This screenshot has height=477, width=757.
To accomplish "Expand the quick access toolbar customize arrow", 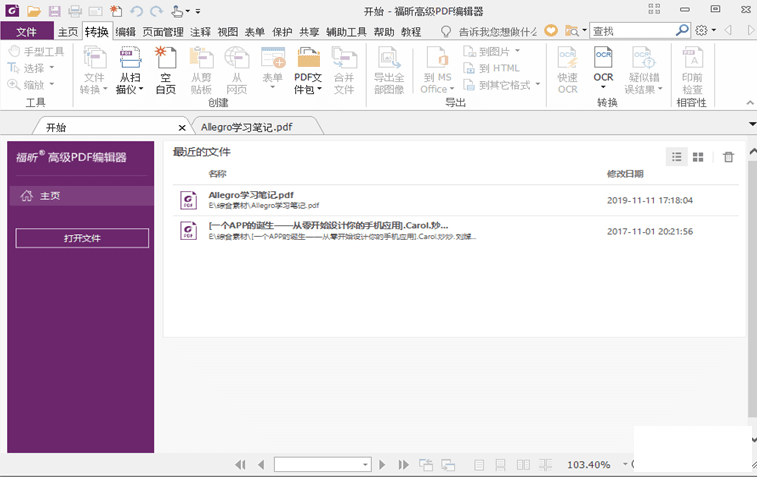I will (198, 11).
